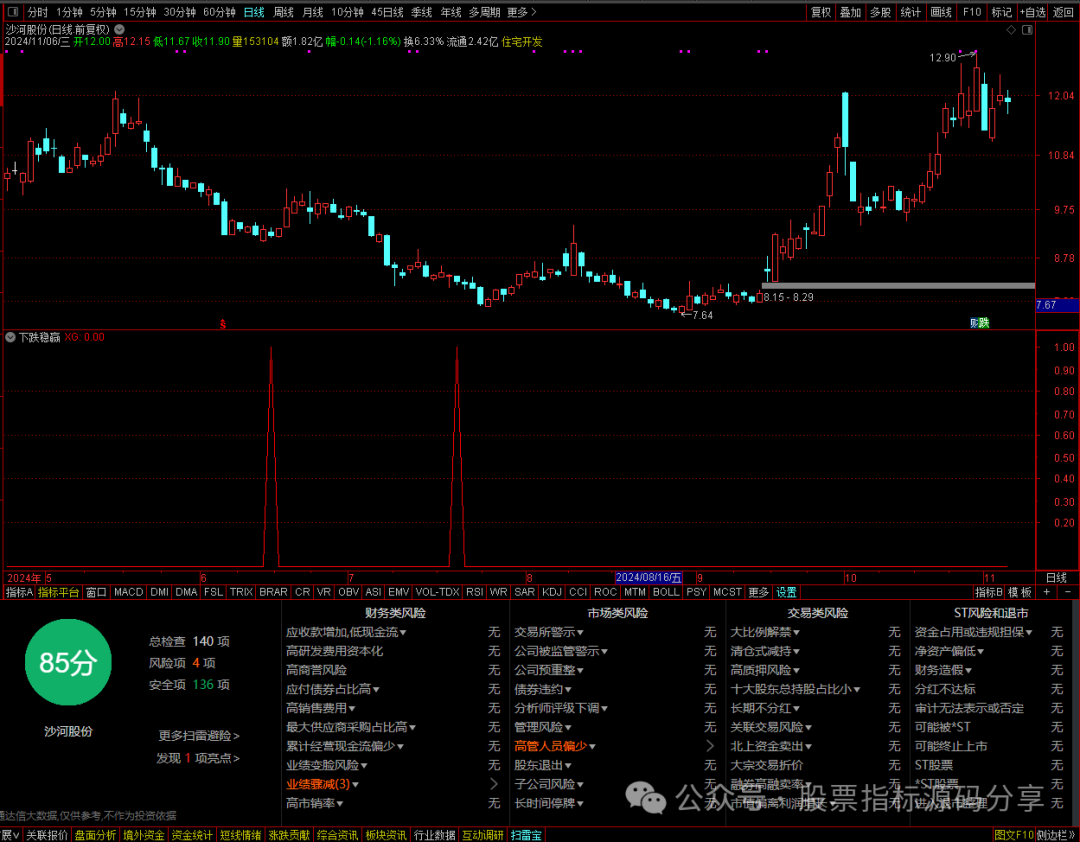Expand 公司被监管警示 dropdown

pos(561,651)
